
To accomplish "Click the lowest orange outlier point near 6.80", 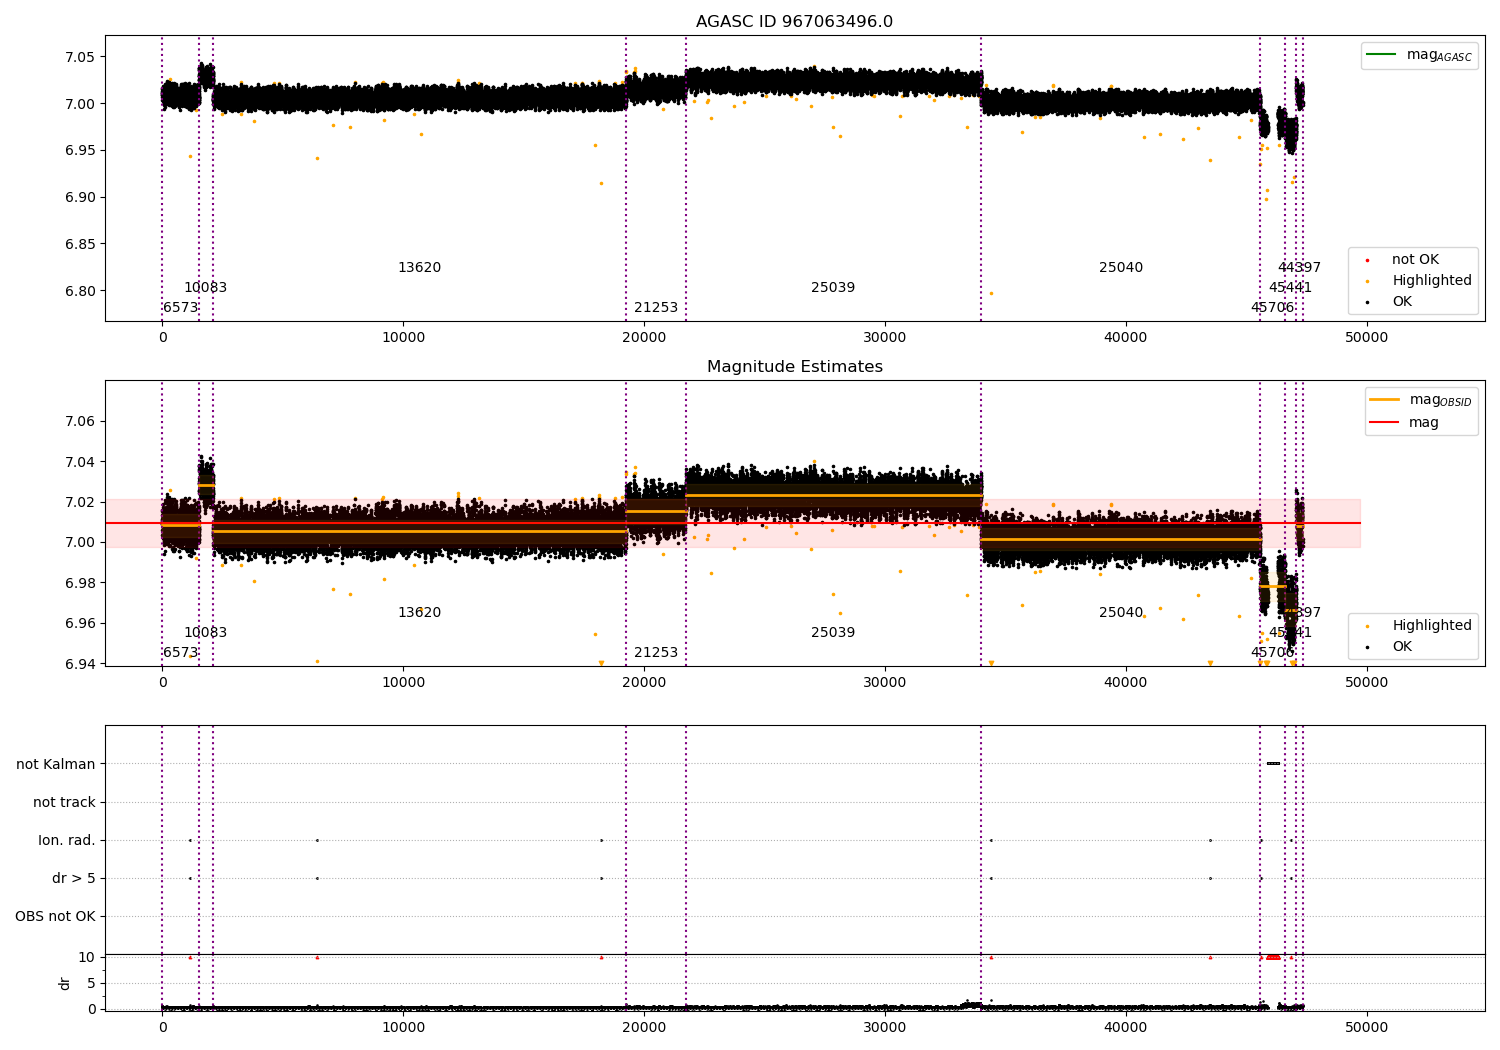I will (x=991, y=293).
